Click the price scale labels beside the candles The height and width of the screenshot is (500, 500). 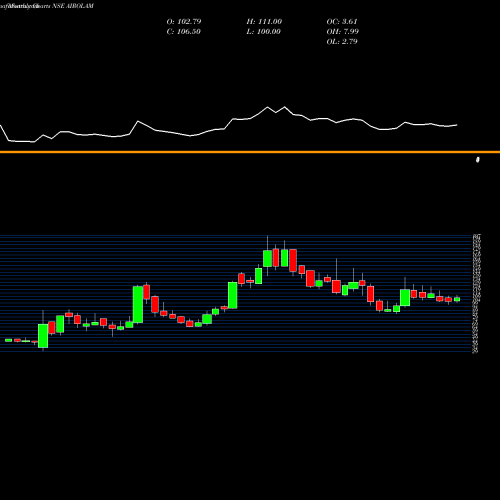tap(477, 294)
